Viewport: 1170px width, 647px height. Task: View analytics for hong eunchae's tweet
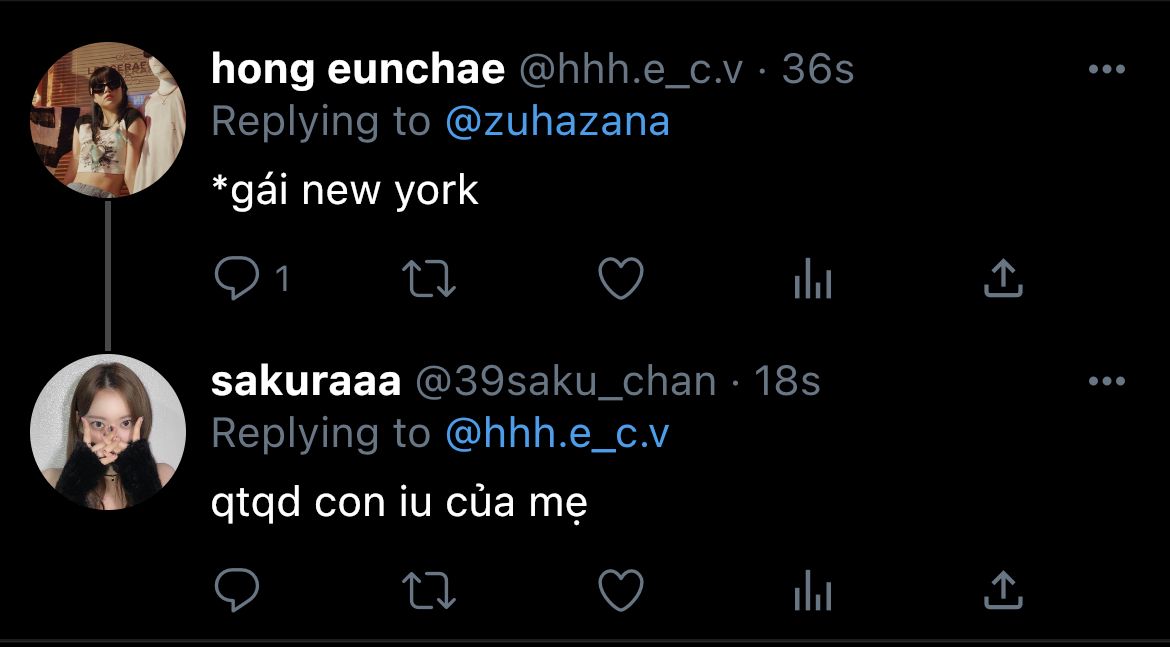coord(813,280)
